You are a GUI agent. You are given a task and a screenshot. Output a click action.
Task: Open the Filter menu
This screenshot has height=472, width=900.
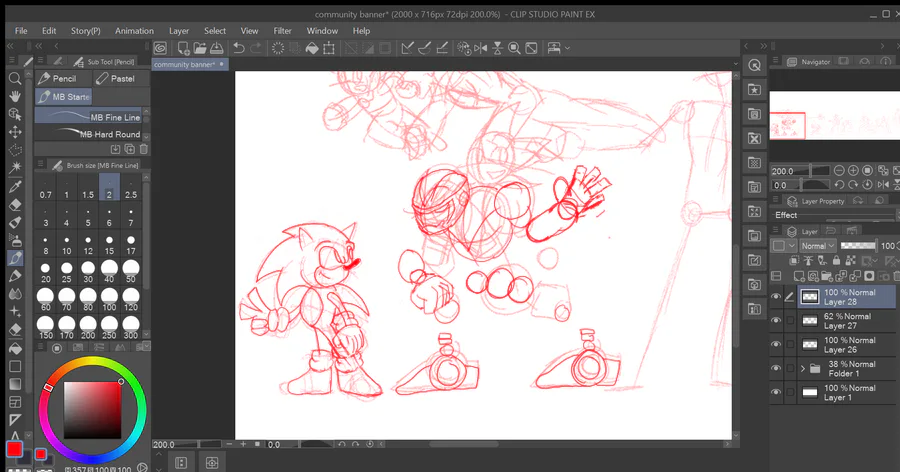282,31
